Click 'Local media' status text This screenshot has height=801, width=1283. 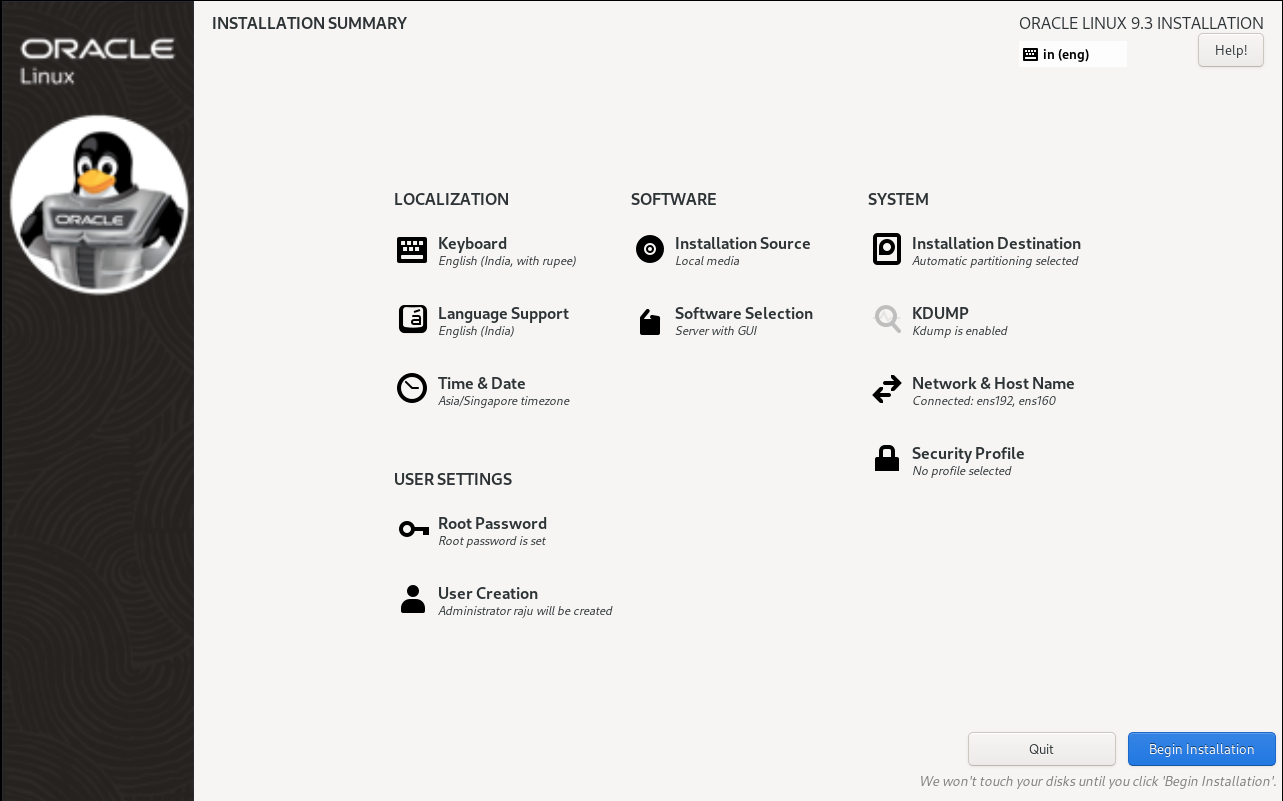707,261
